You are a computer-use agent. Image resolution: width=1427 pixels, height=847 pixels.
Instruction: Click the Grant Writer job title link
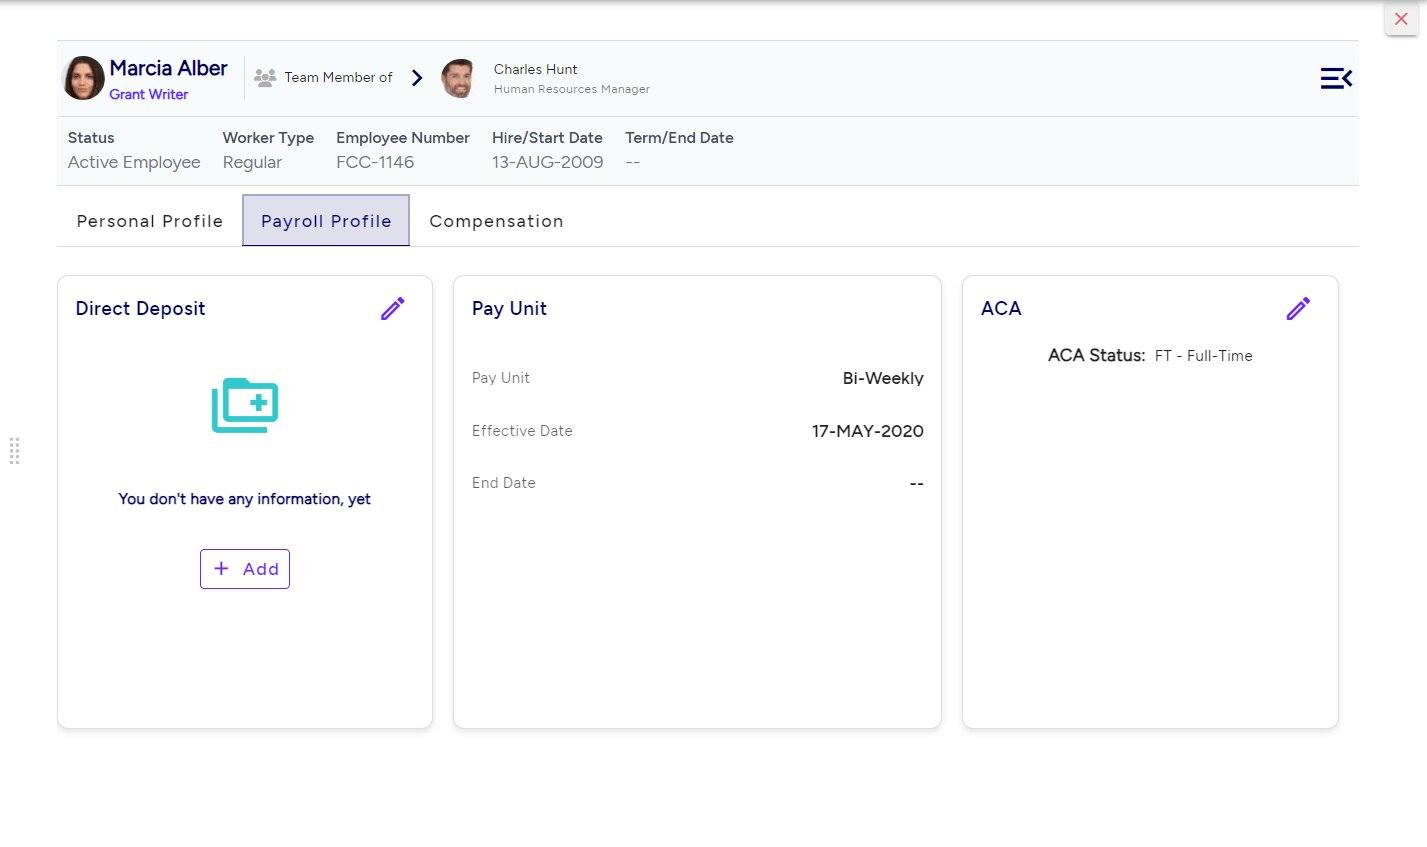pos(149,94)
